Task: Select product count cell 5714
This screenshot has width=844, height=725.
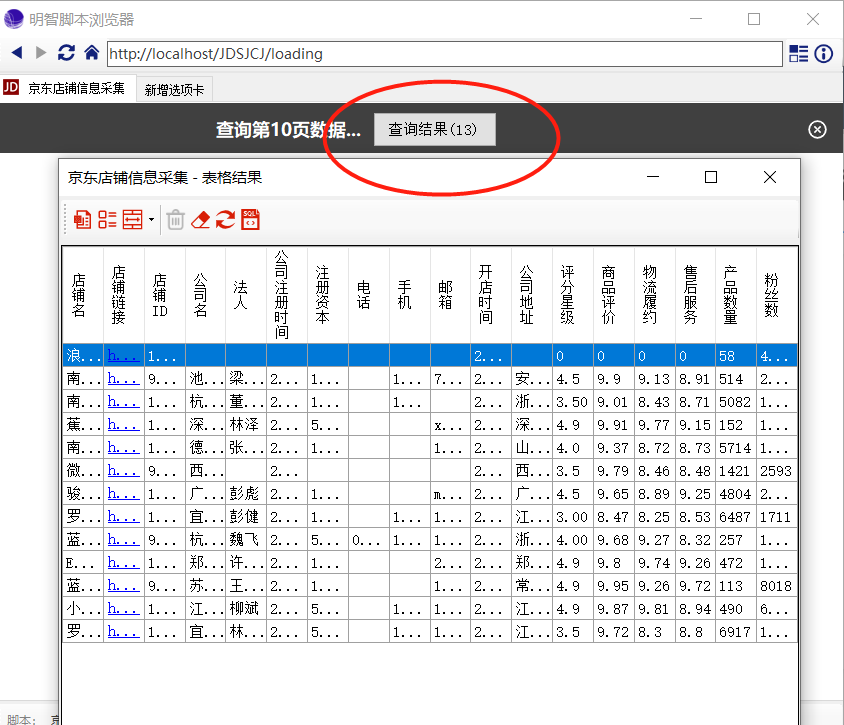Action: 736,448
